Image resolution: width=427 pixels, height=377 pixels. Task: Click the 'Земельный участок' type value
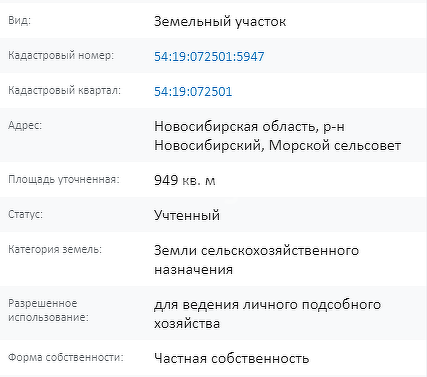(220, 22)
